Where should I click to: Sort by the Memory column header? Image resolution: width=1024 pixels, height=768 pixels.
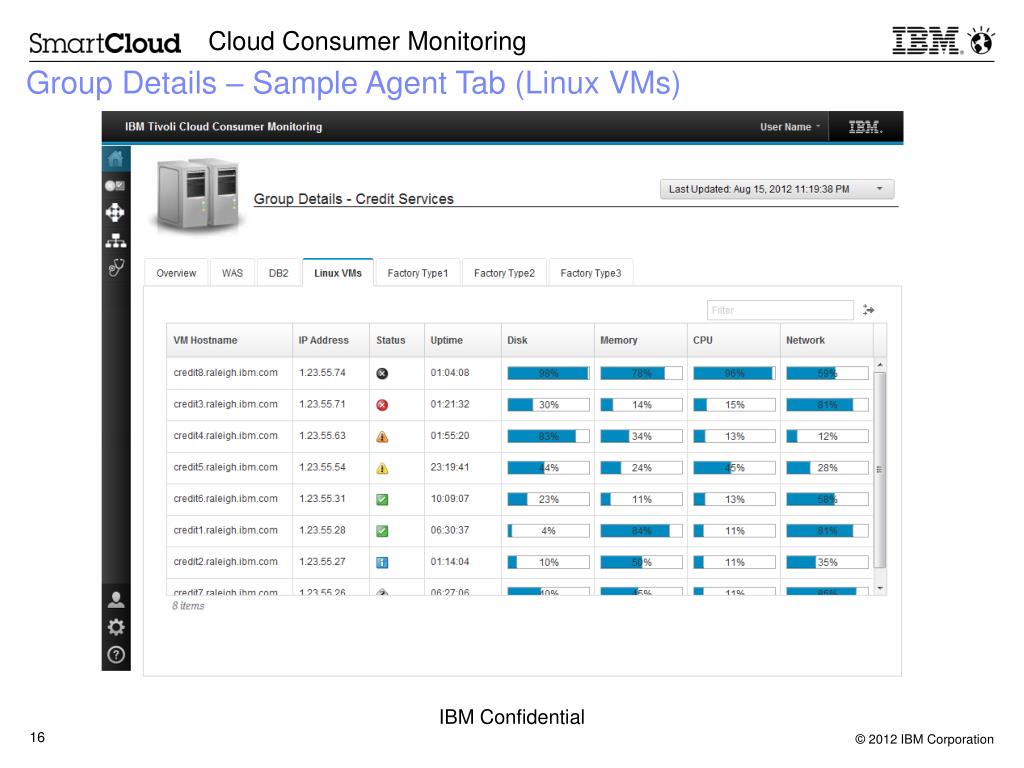(641, 340)
